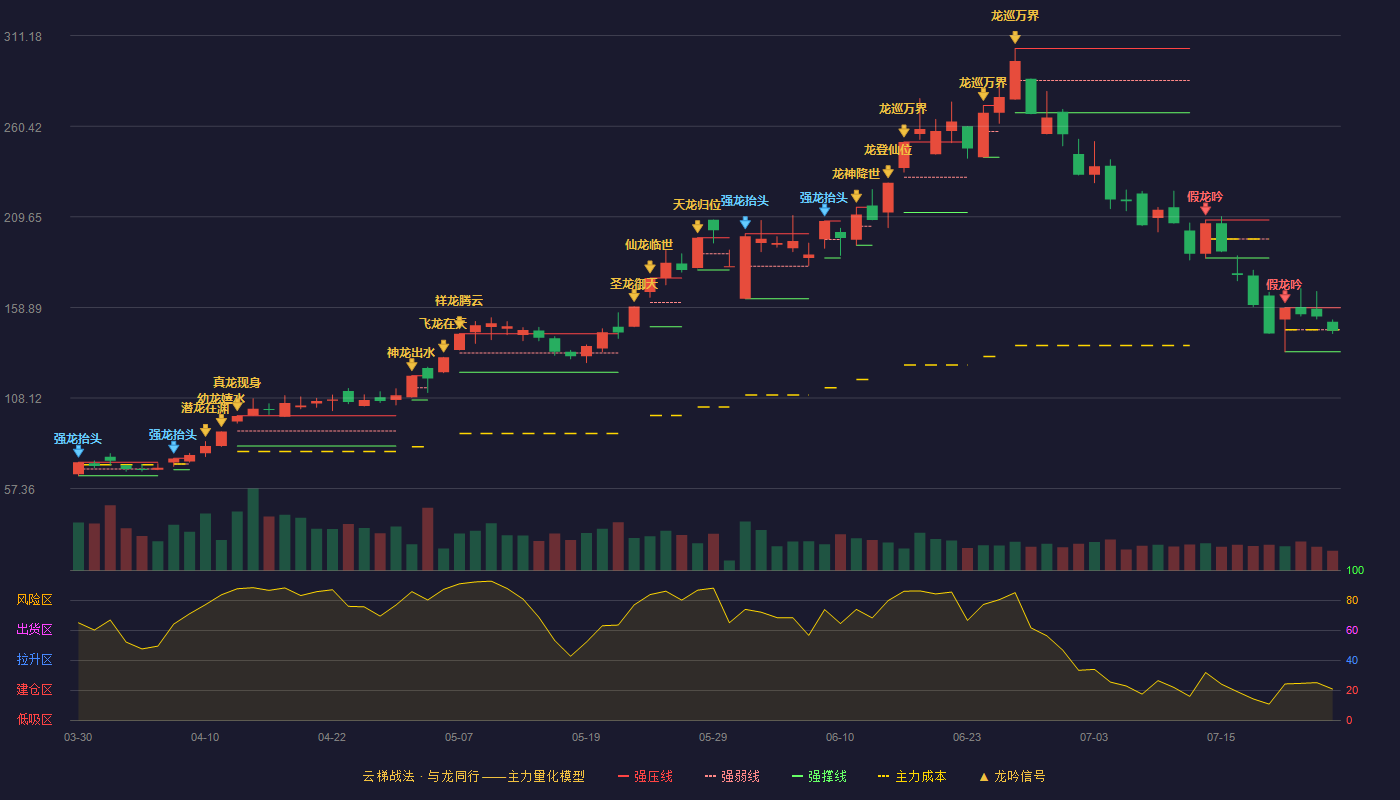1400x800 pixels.
Task: Click the 主力量化模型 legend label
Action: tap(546, 776)
